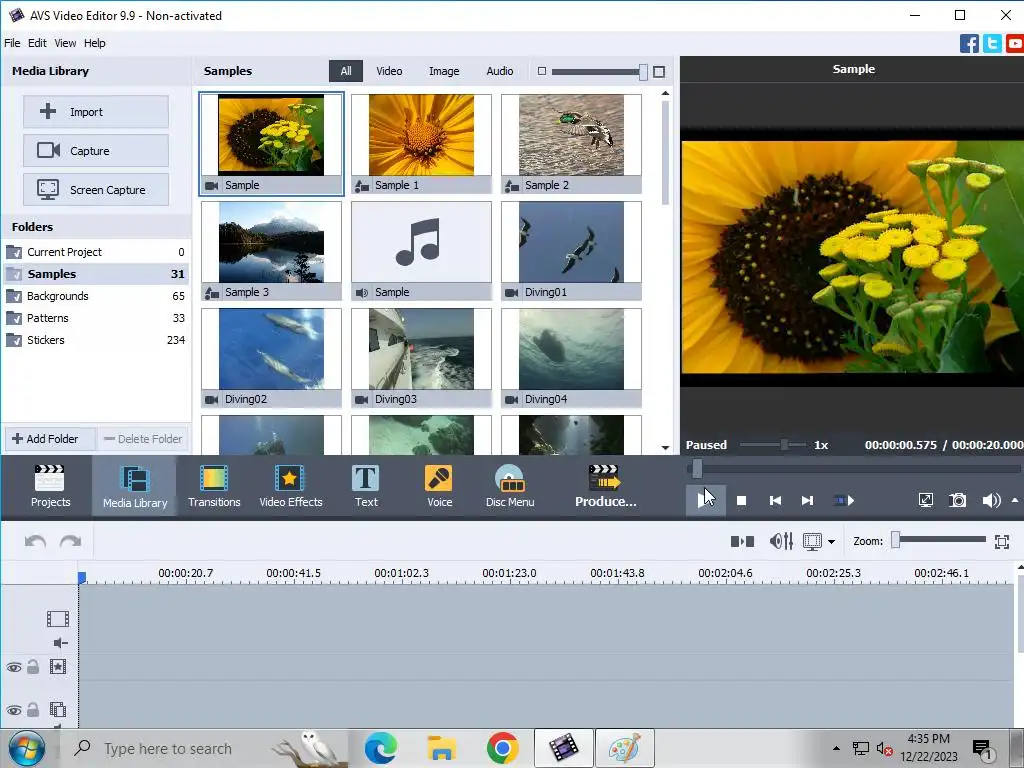Screen dimensions: 1024x768
Task: Open the Help menu
Action: 94,43
